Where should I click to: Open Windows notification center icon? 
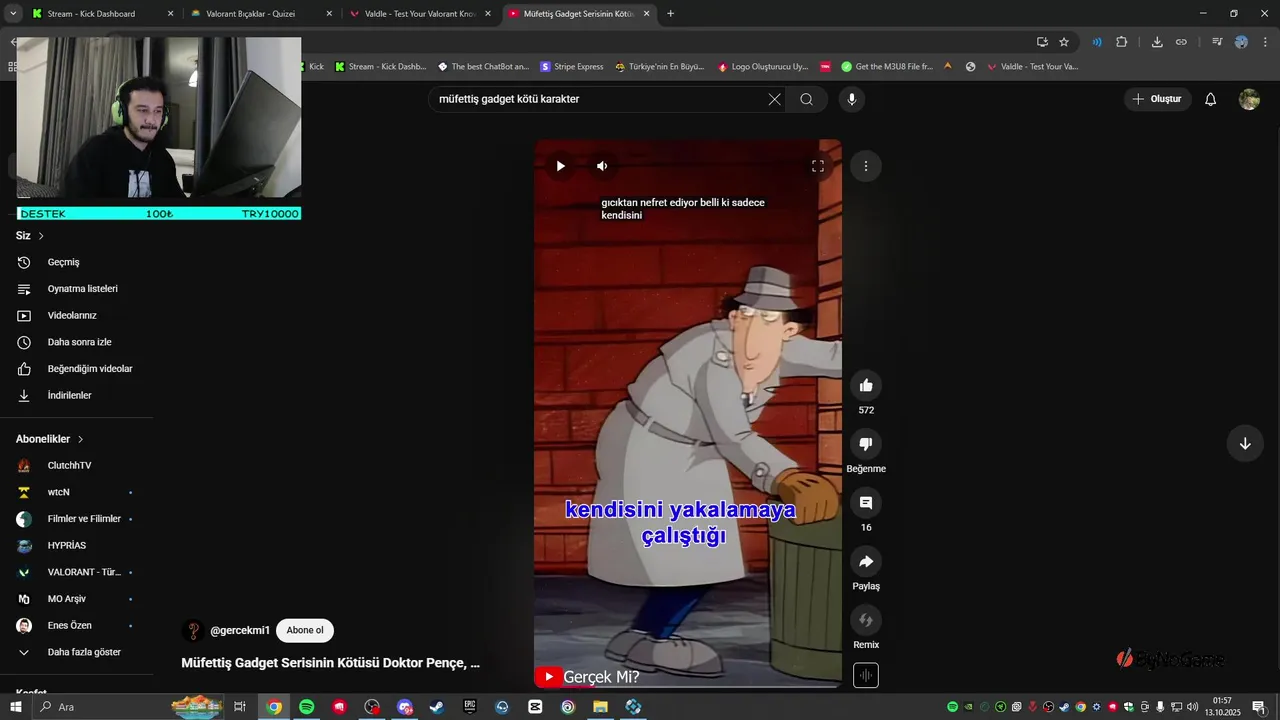pyautogui.click(x=1258, y=707)
